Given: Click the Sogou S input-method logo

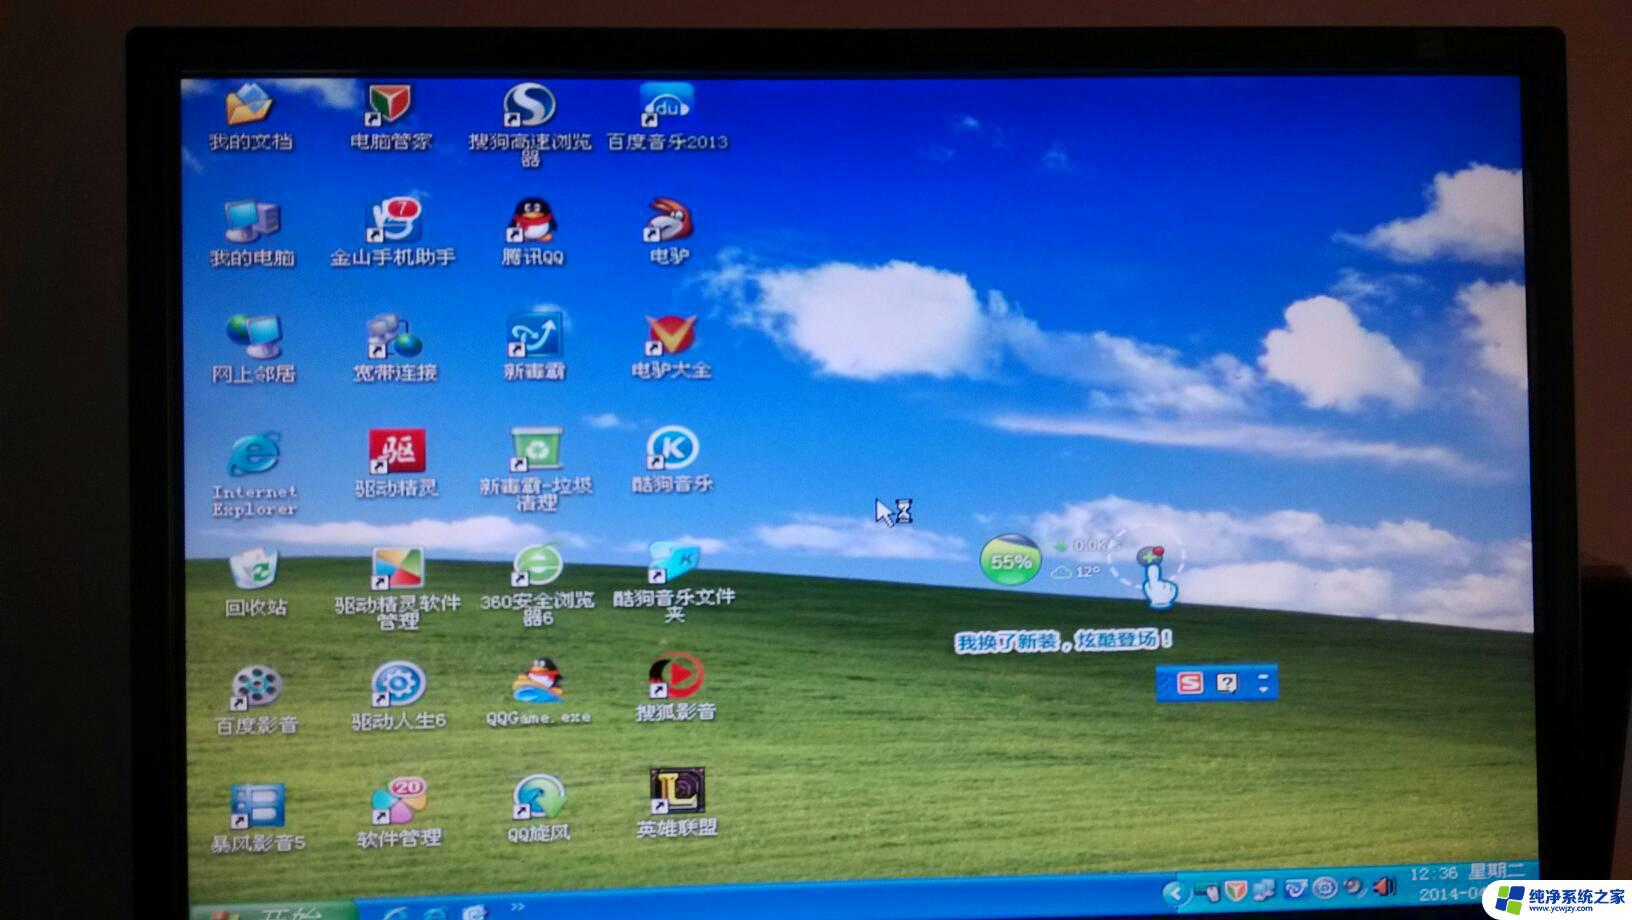Looking at the screenshot, I should tap(1190, 683).
